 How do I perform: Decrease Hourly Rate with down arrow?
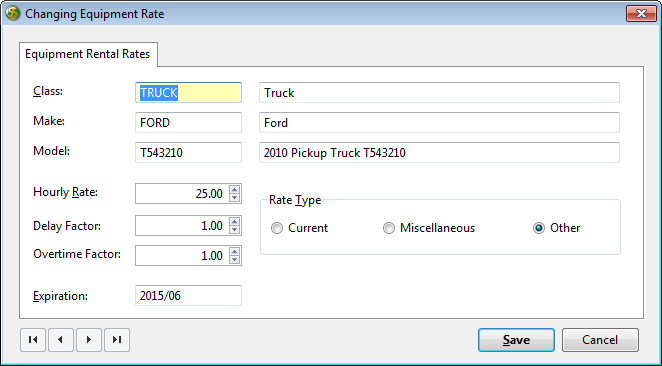235,198
